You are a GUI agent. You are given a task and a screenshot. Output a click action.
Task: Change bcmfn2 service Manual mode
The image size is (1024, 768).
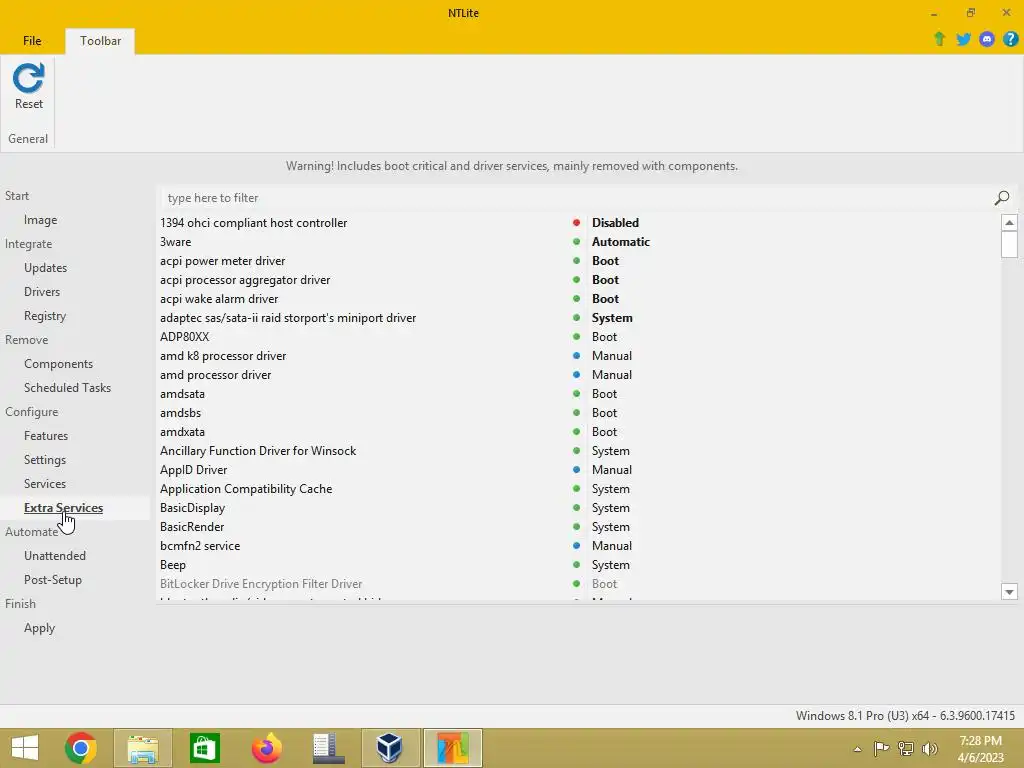pyautogui.click(x=612, y=546)
